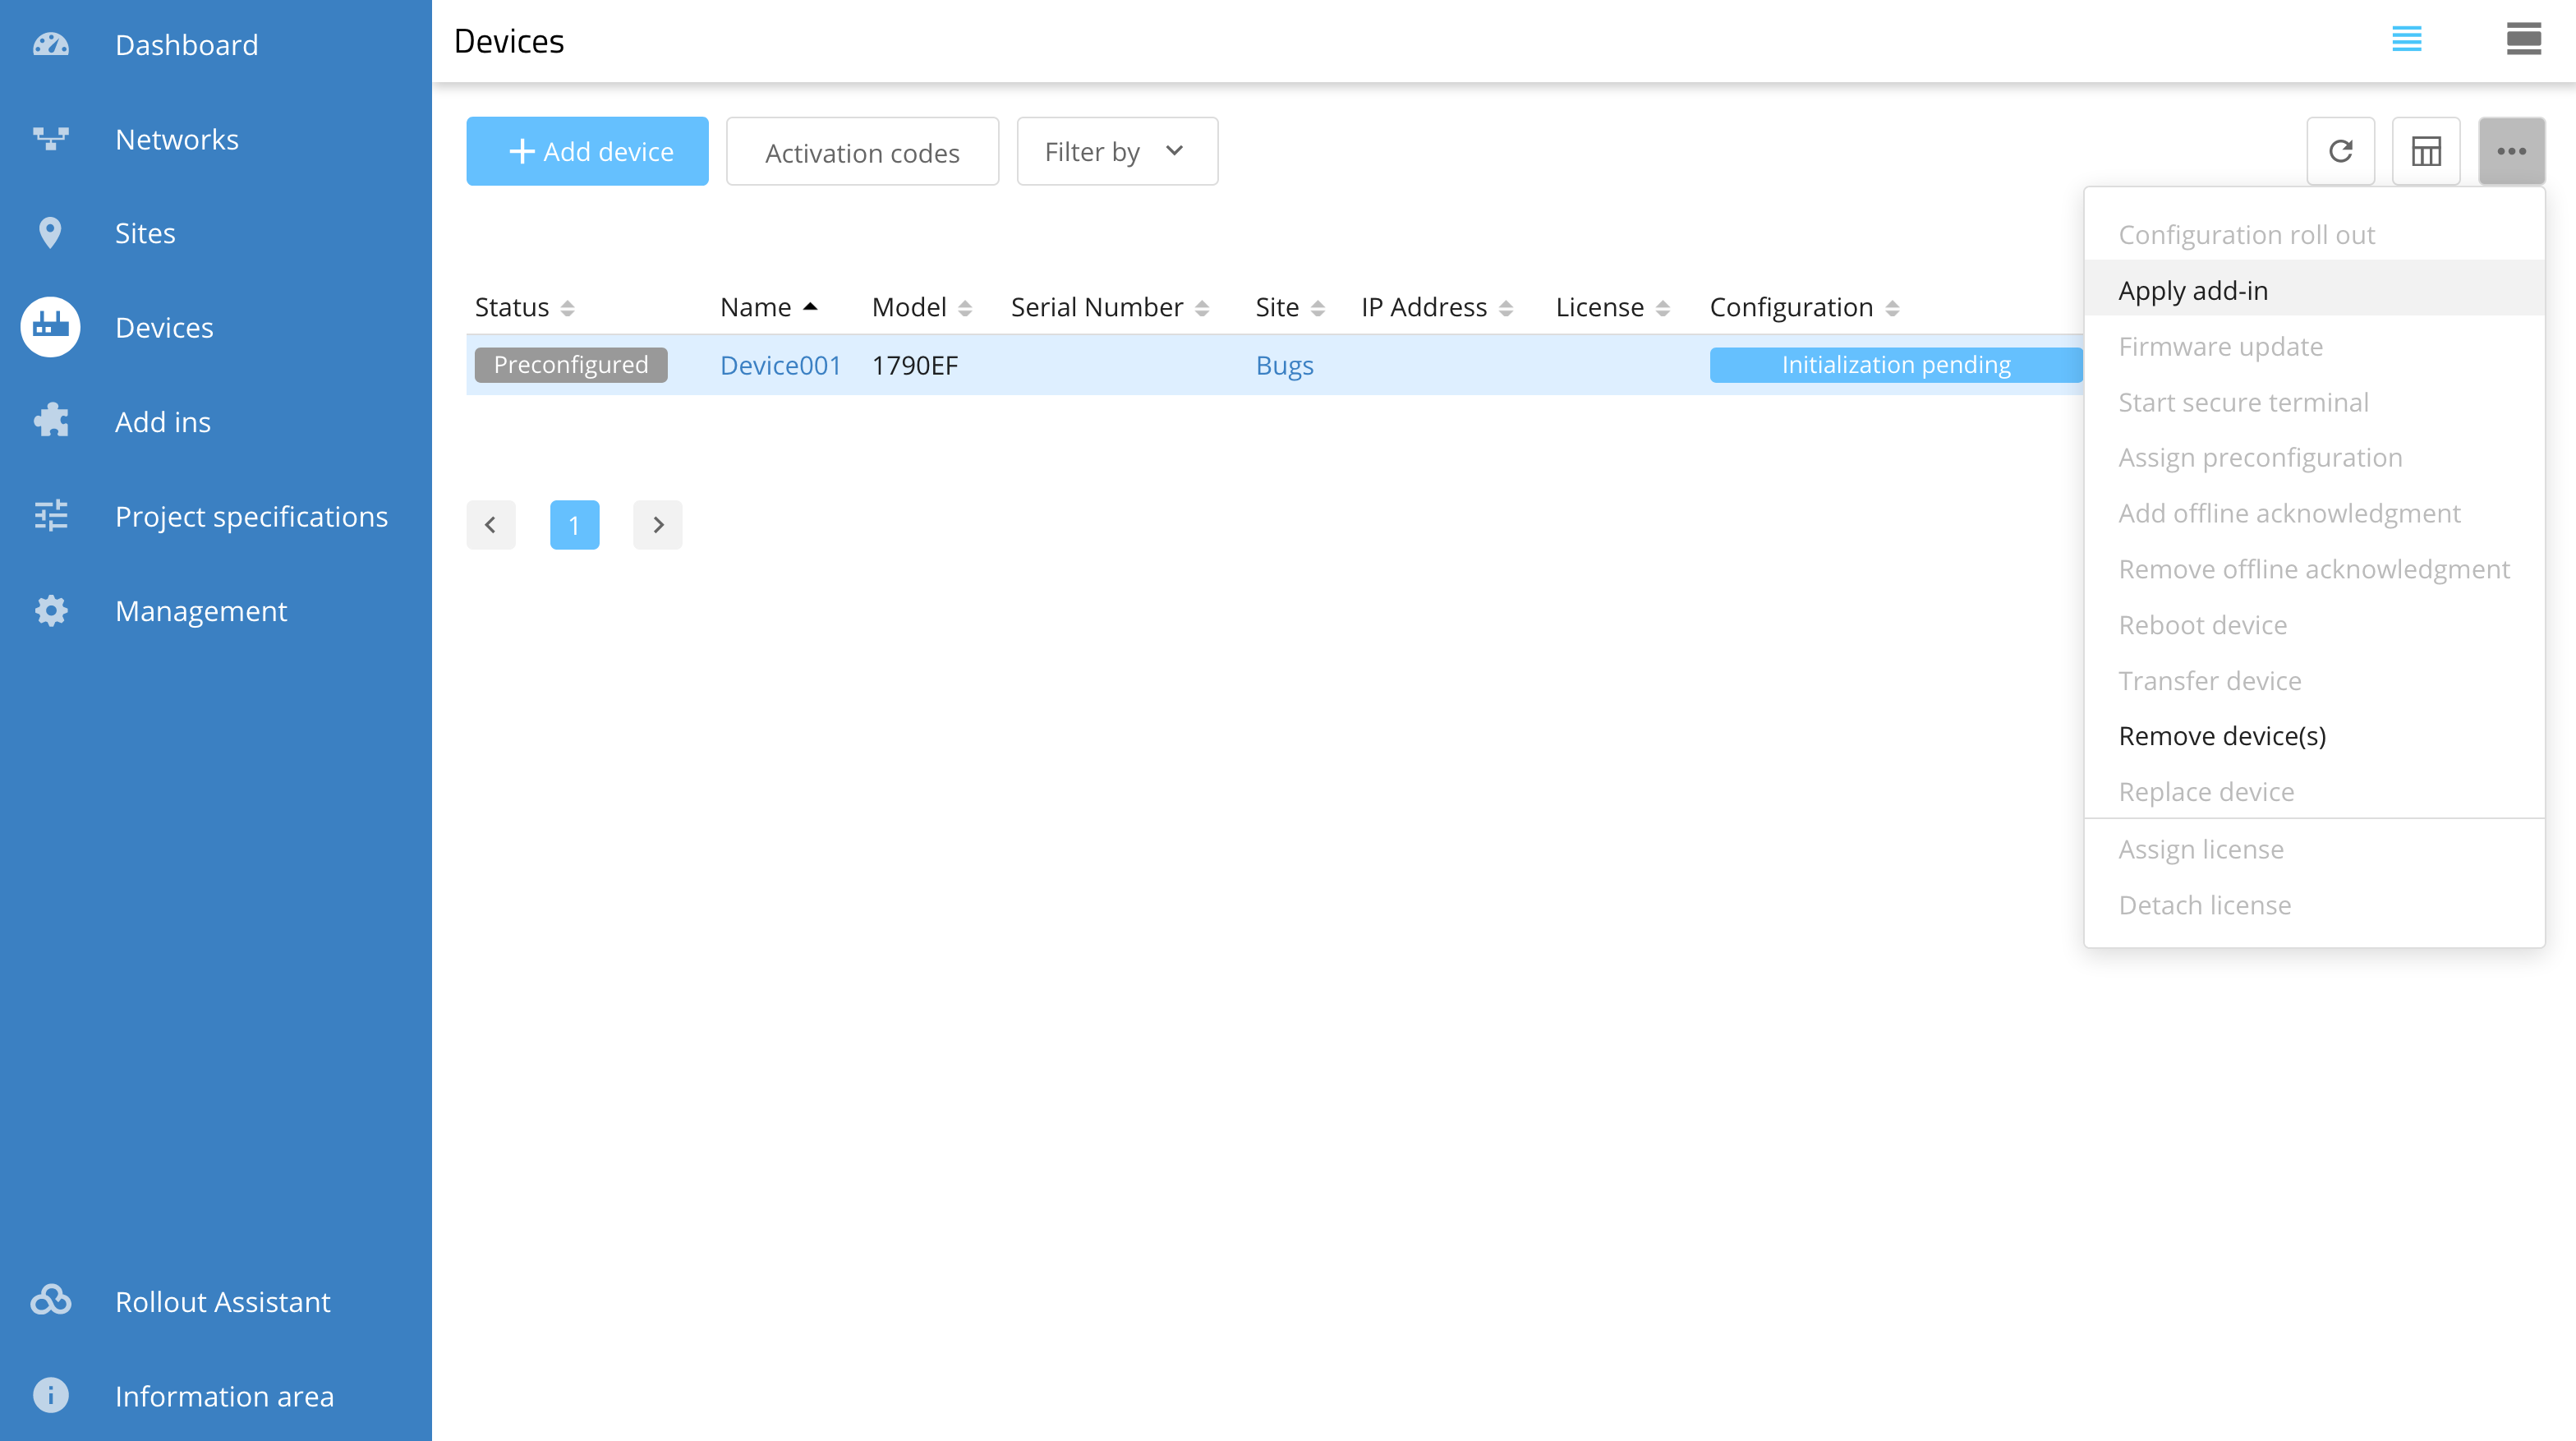Open the table column settings icon
The width and height of the screenshot is (2576, 1441).
2425,151
